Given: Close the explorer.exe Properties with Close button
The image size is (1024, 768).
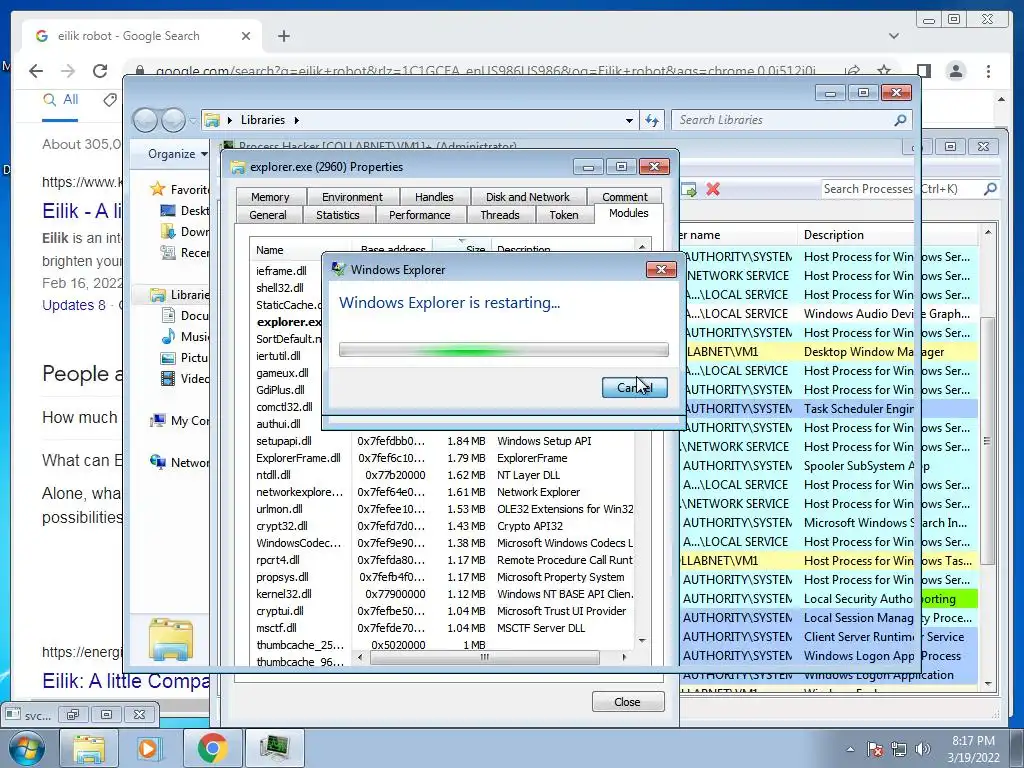Looking at the screenshot, I should [x=628, y=702].
